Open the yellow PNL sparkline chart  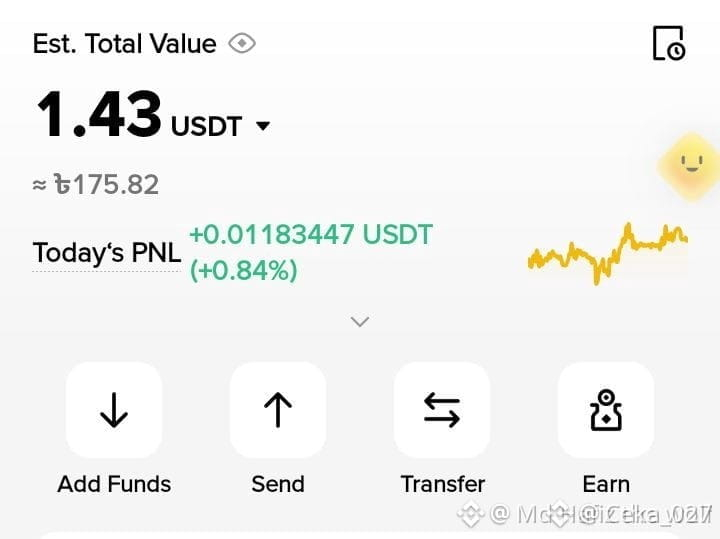(x=608, y=253)
